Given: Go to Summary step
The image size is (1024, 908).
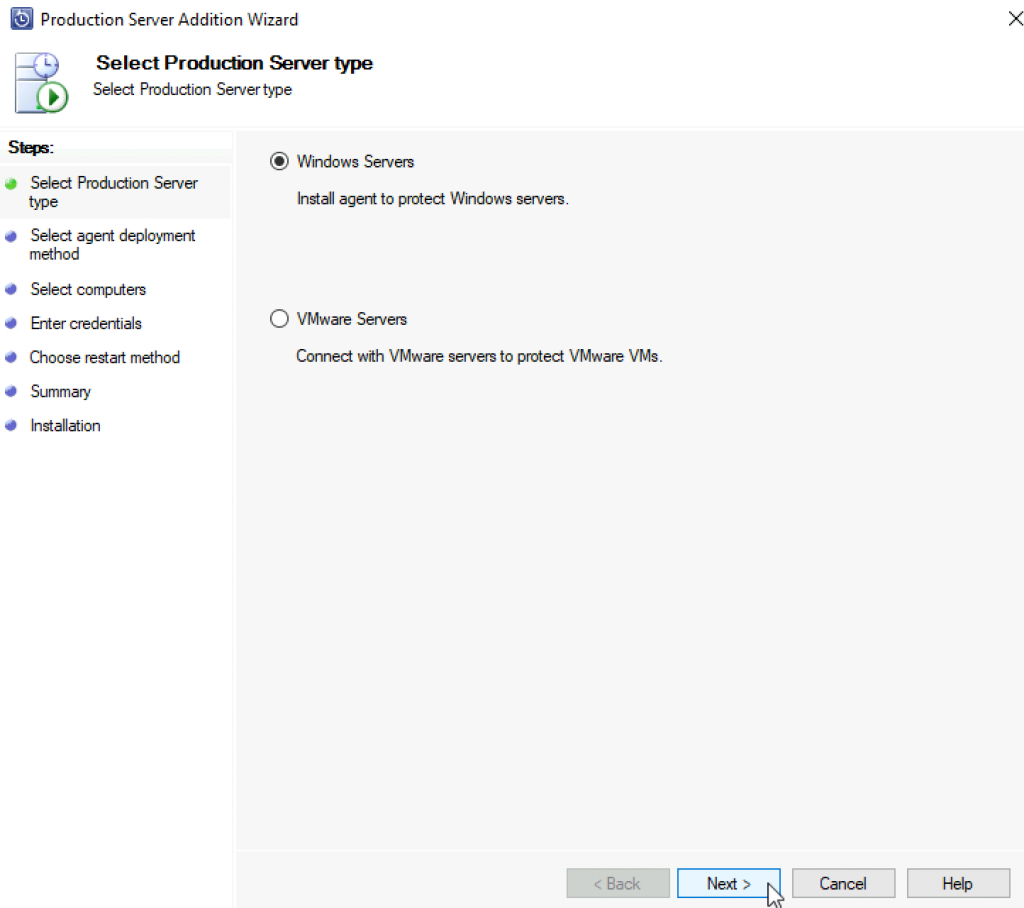Looking at the screenshot, I should (61, 391).
